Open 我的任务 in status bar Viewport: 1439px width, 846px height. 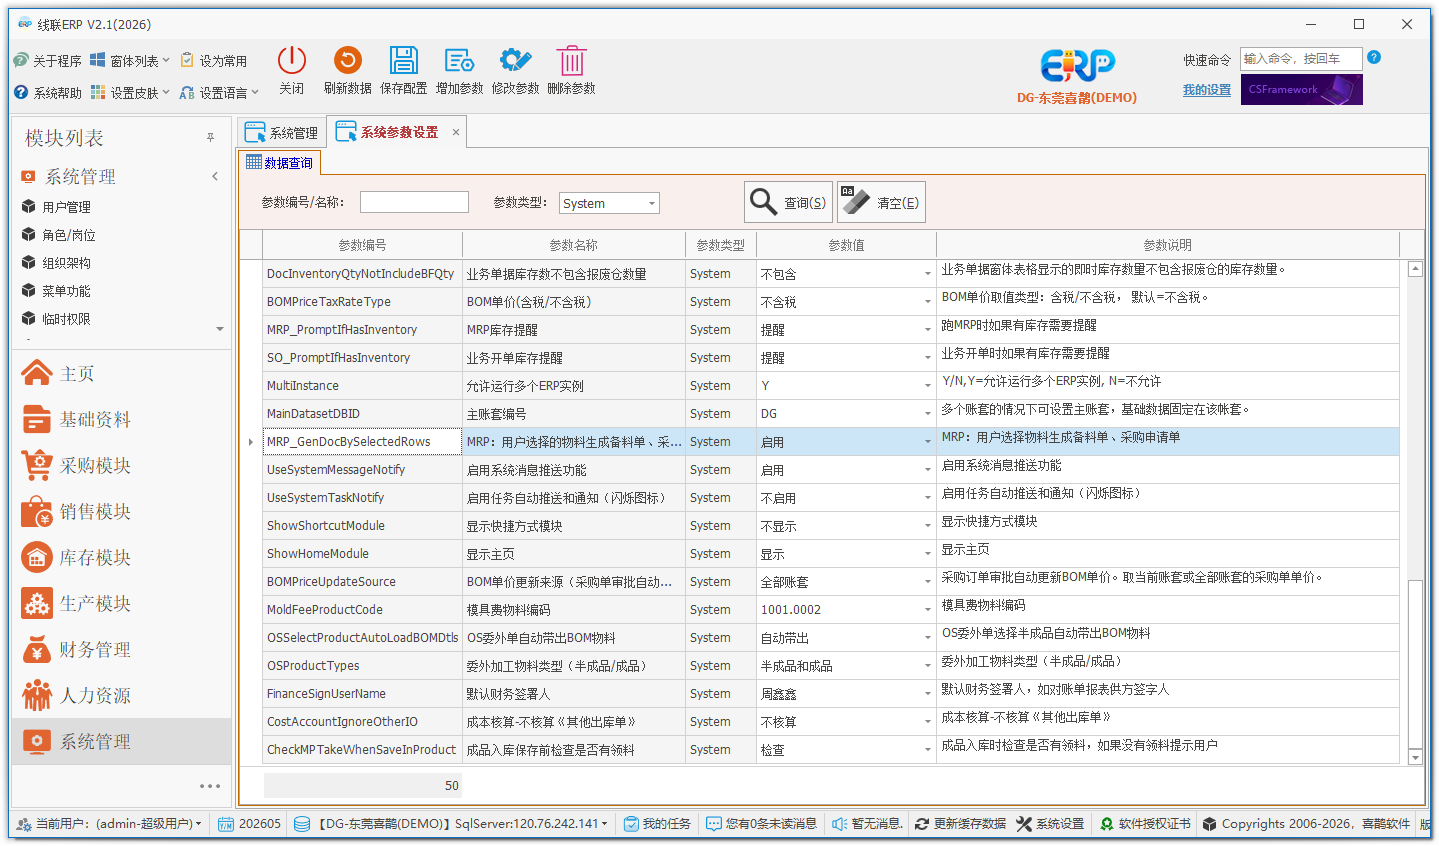coord(657,824)
